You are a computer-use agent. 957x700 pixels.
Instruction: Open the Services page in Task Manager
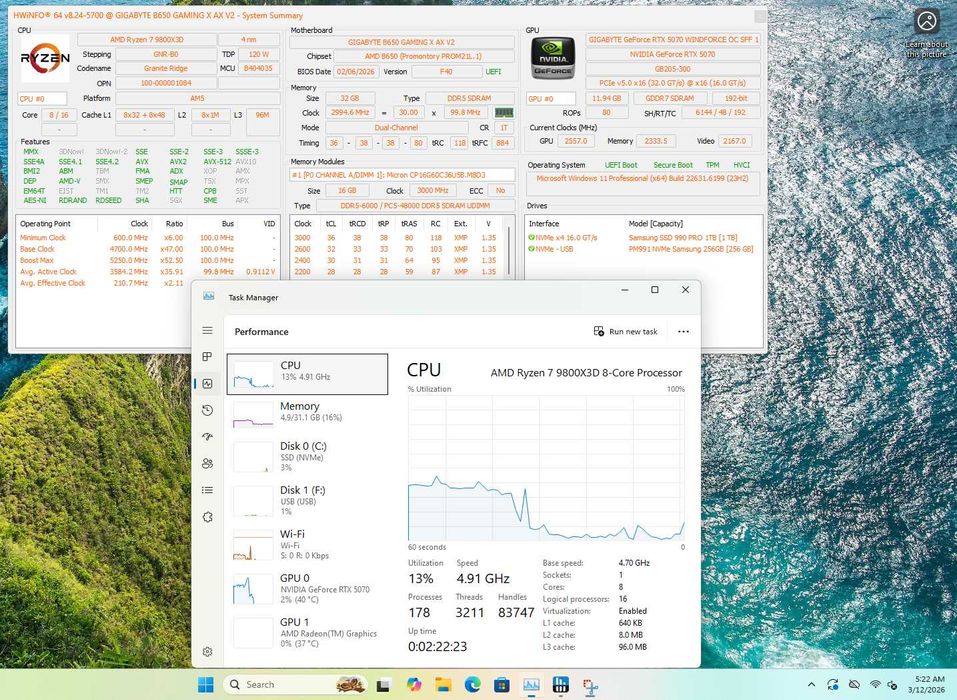click(208, 517)
